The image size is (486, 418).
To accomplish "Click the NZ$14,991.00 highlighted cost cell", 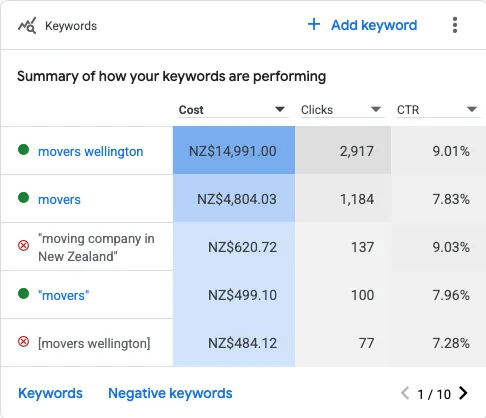I will click(234, 150).
